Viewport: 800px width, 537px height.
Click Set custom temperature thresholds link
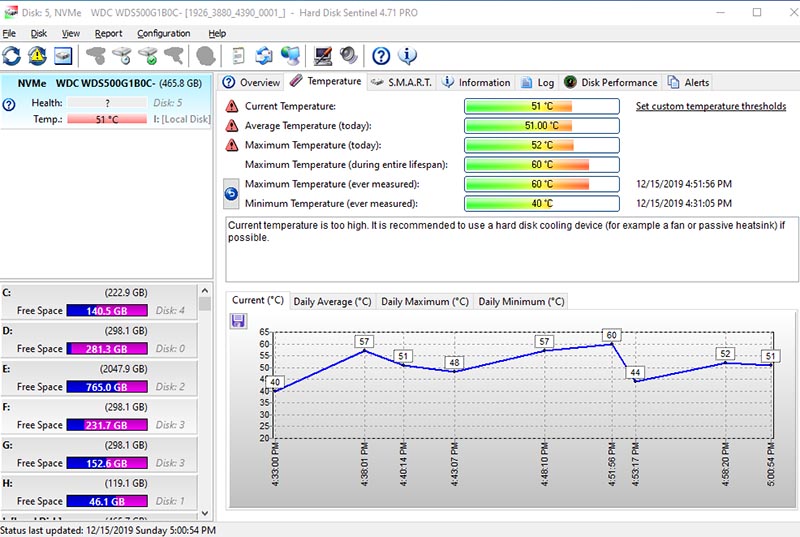point(711,106)
